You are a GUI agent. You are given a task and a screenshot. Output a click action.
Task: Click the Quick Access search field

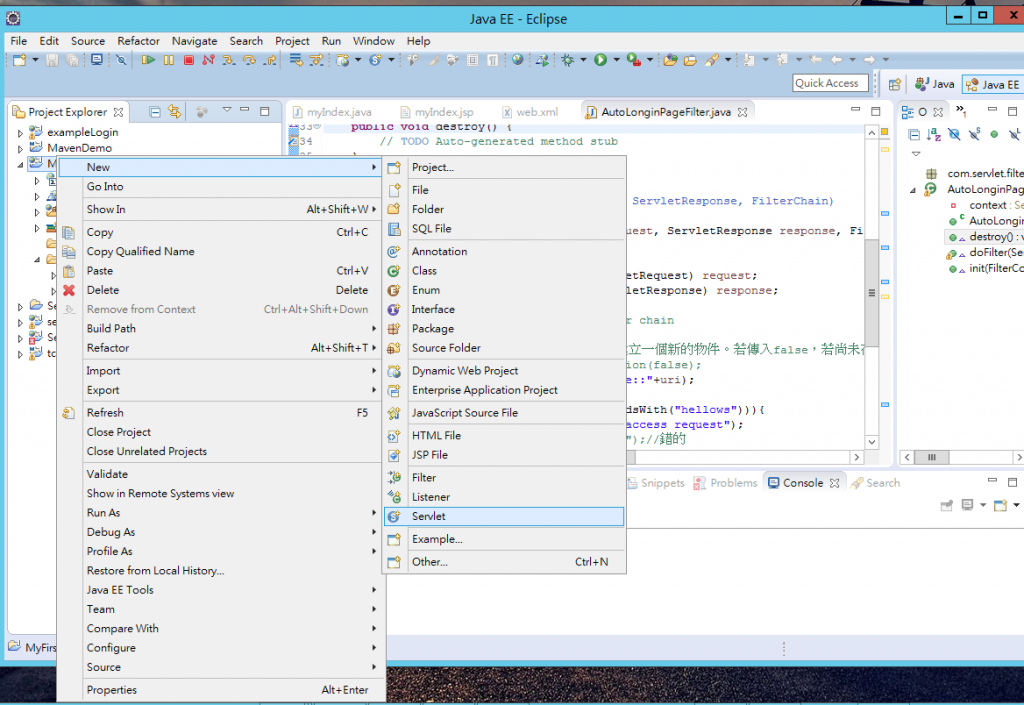[x=829, y=83]
